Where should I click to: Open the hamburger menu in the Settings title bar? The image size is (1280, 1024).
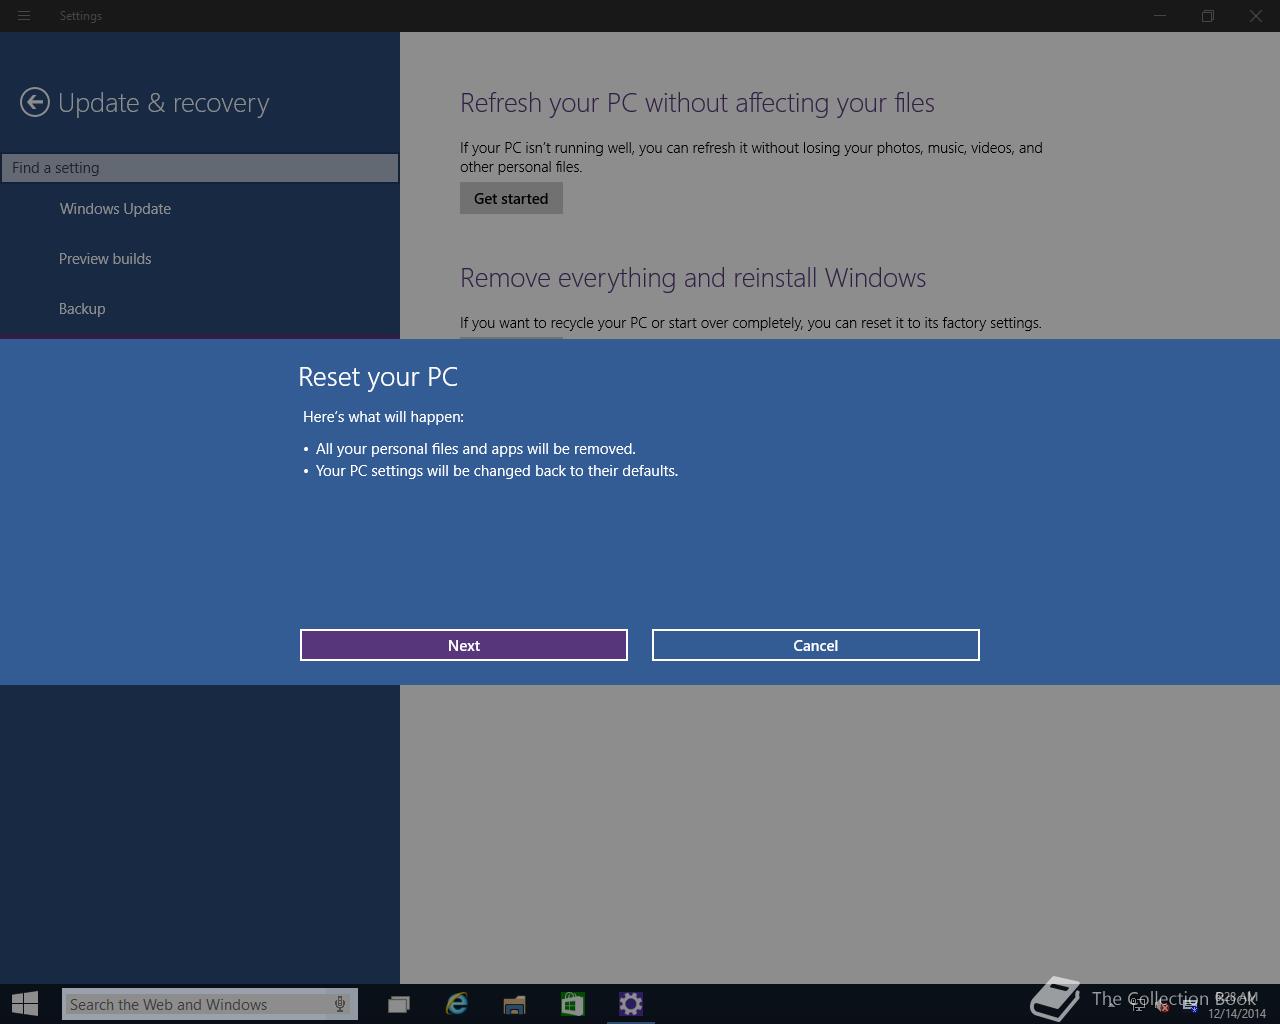(24, 16)
